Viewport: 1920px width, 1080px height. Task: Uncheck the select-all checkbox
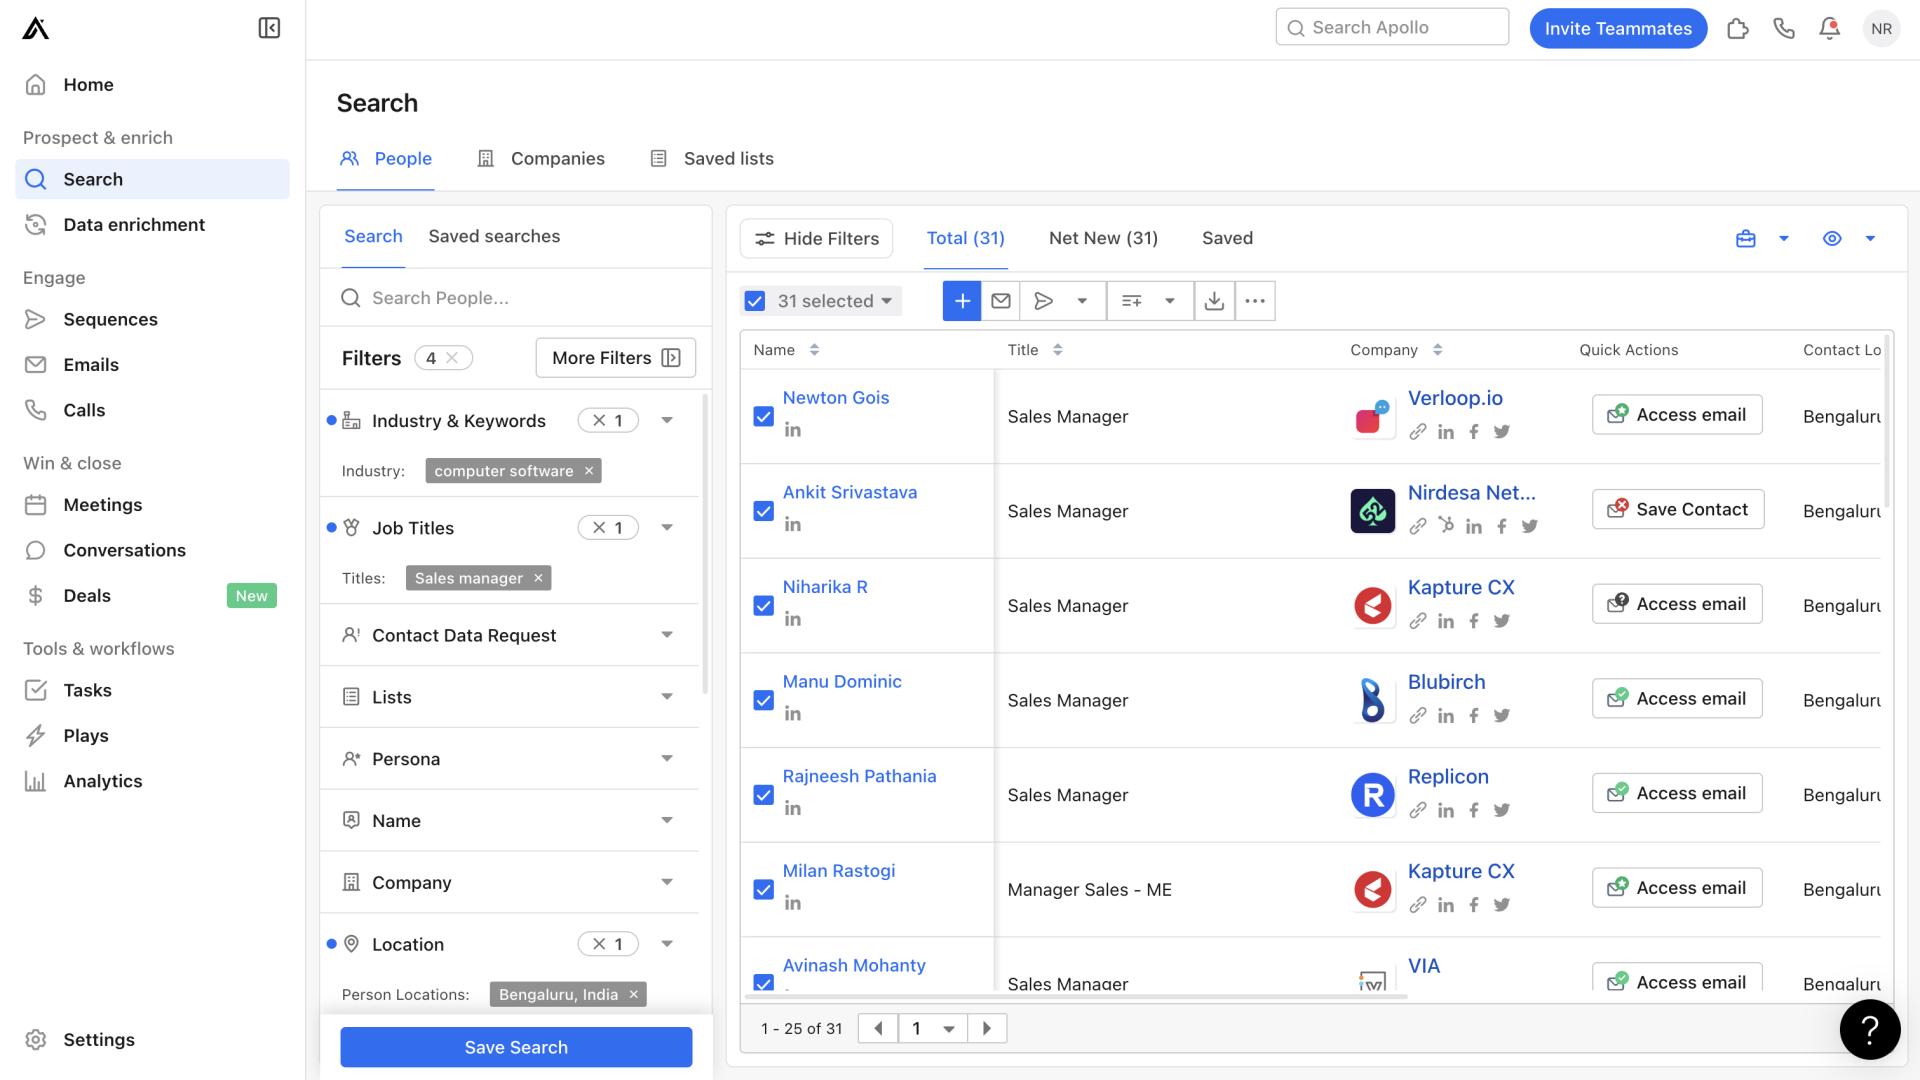[755, 301]
